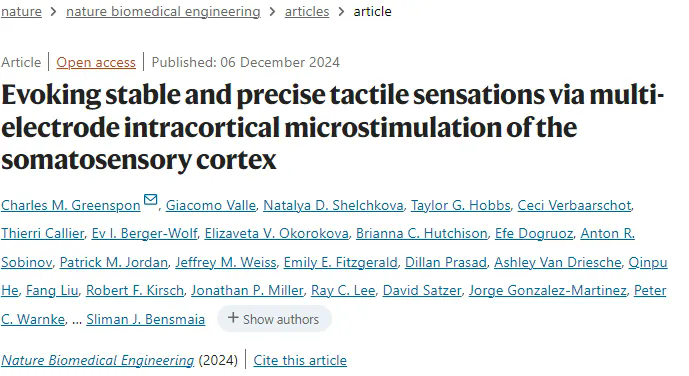Select author Giacomo Valle

pyautogui.click(x=210, y=205)
